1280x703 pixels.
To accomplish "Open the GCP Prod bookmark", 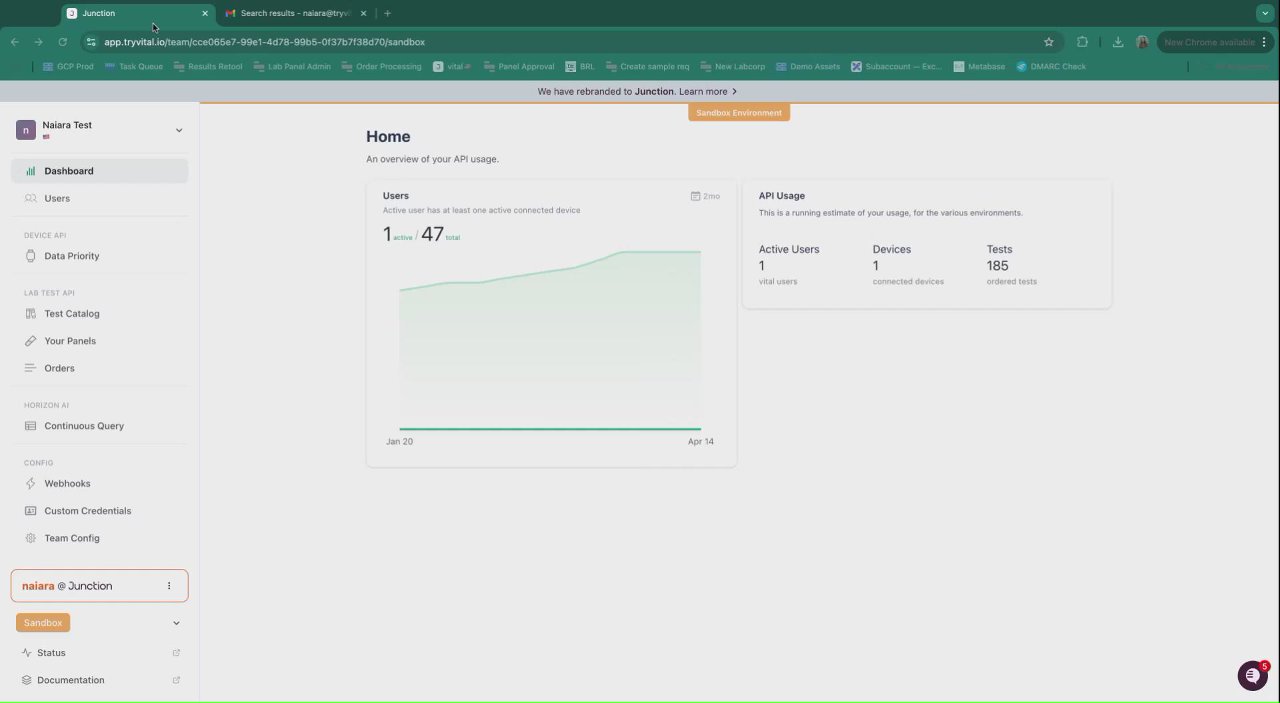I will 68,67.
